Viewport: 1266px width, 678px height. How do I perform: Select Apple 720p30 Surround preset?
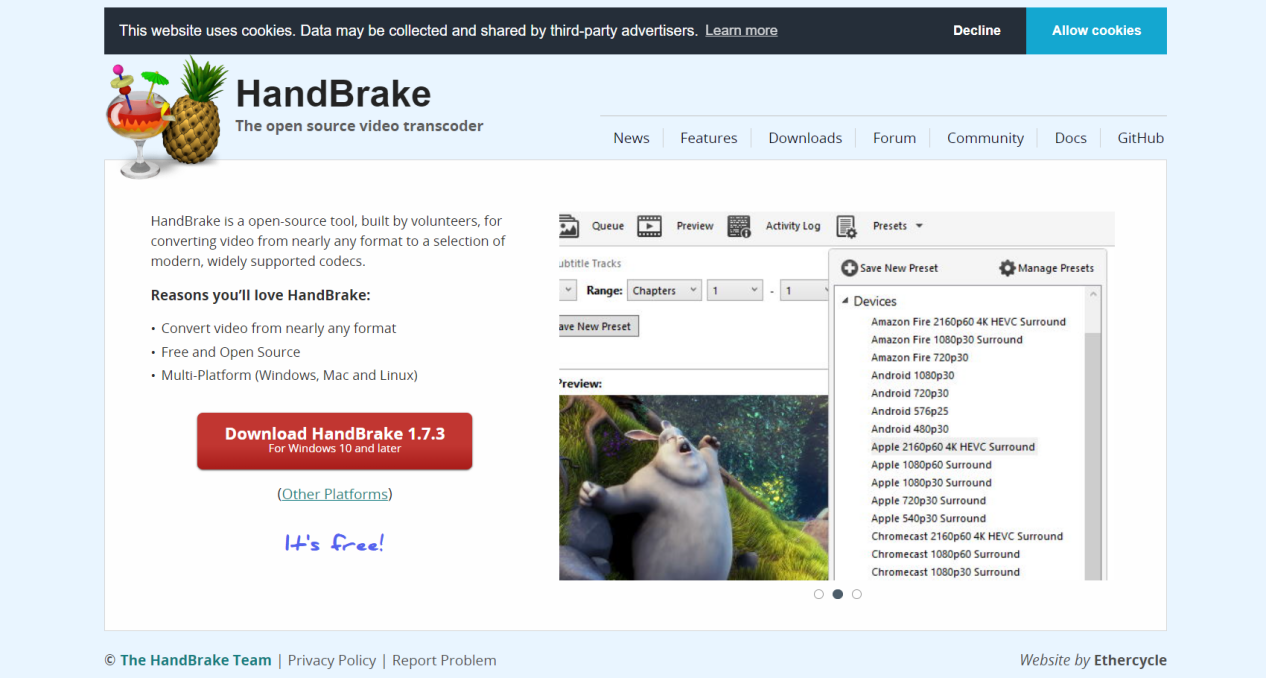928,501
